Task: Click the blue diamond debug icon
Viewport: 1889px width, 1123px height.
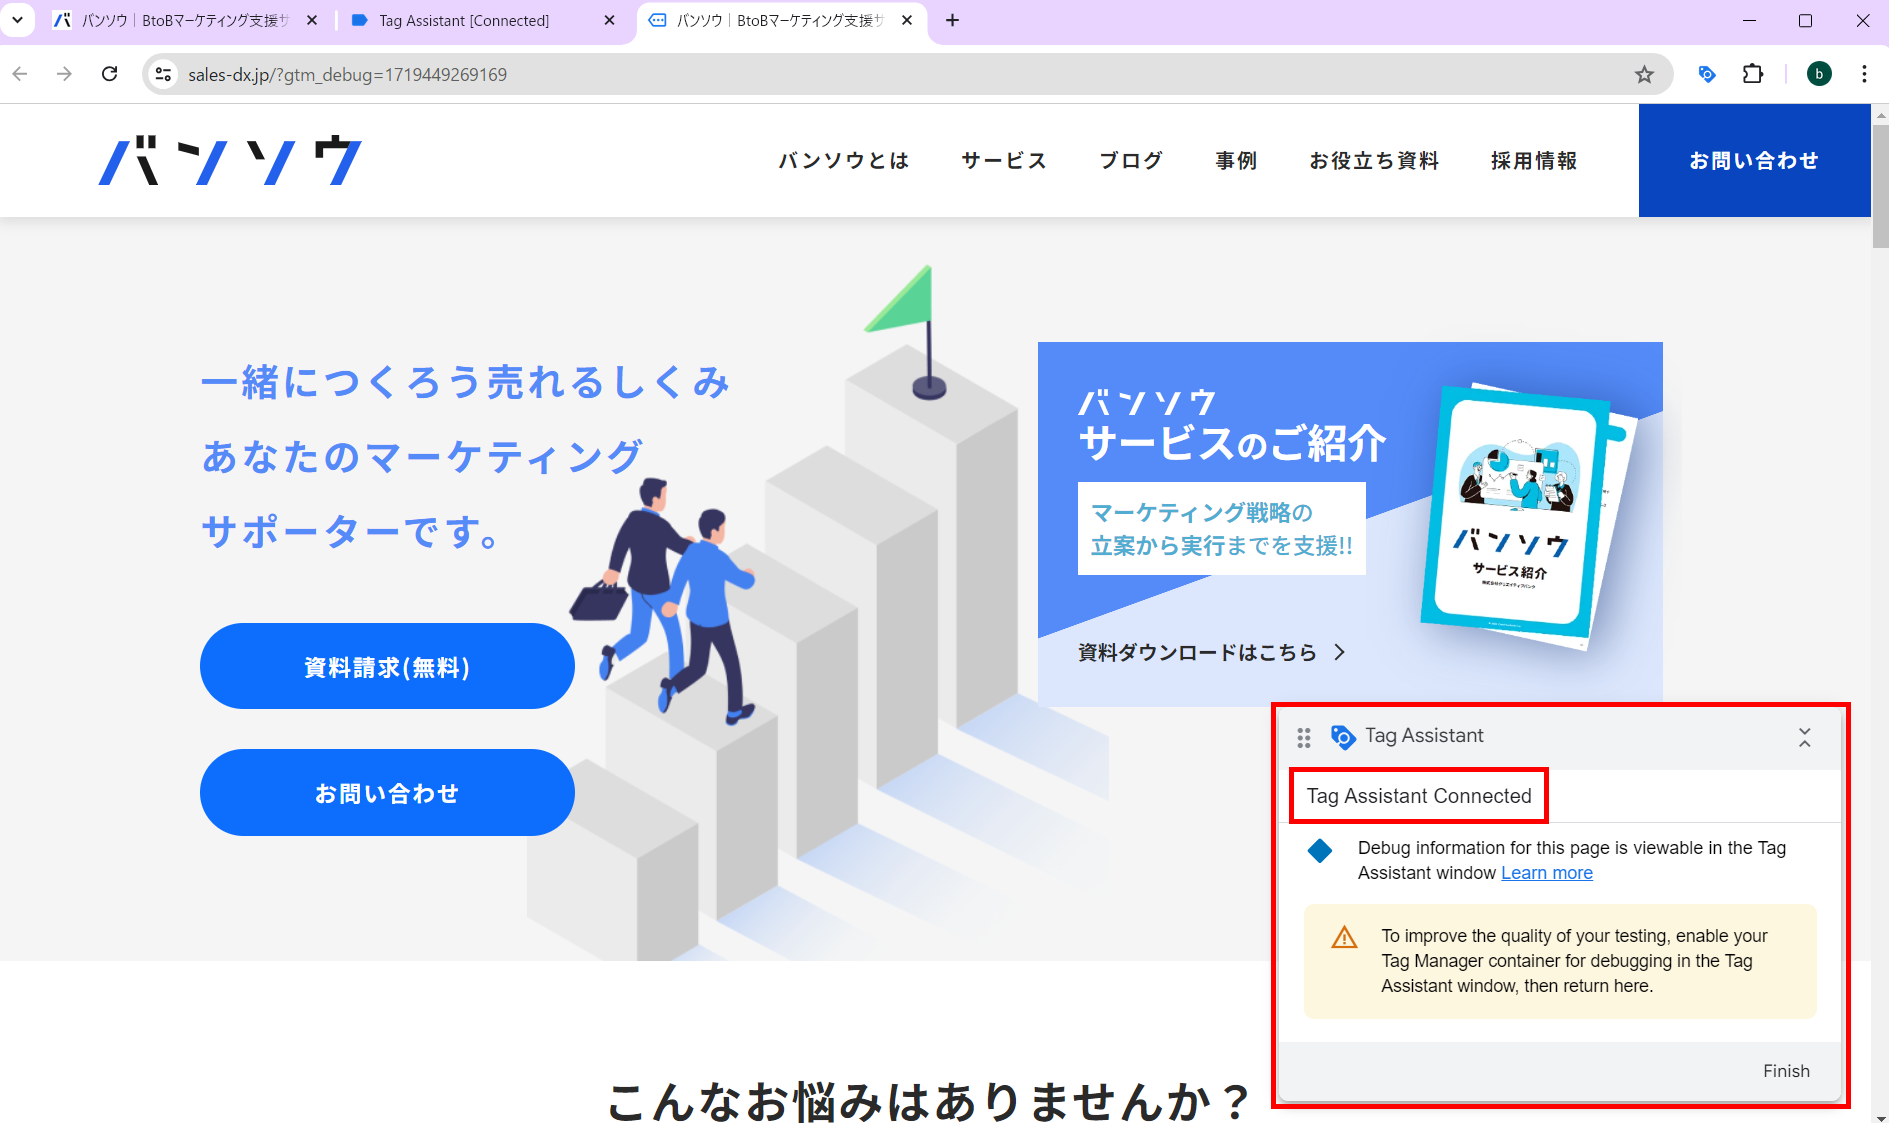Action: click(1320, 851)
